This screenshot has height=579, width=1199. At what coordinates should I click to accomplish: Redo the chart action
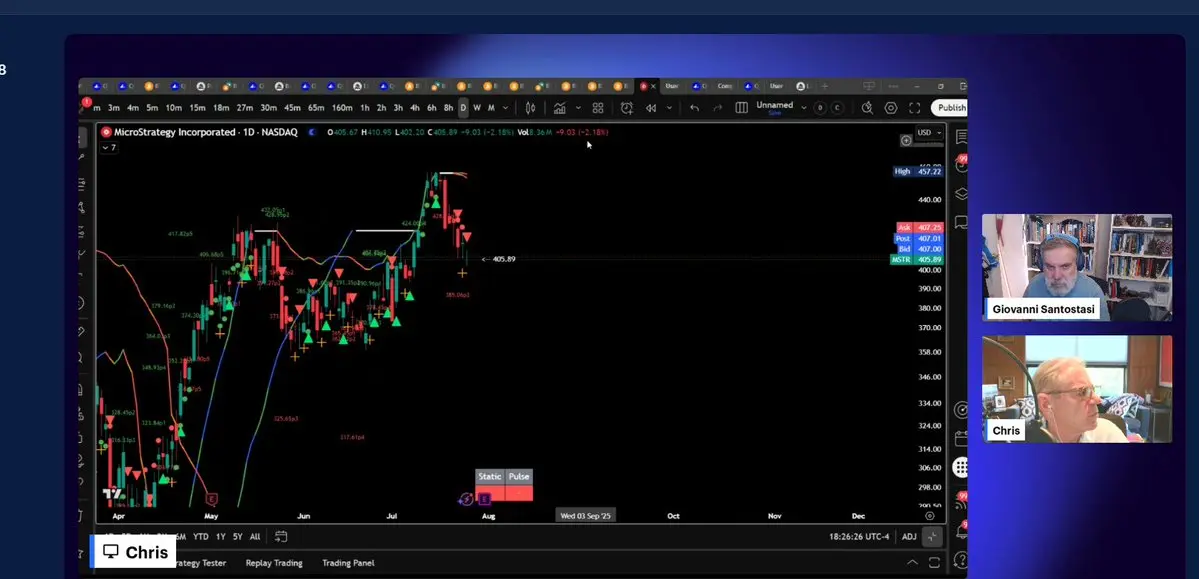[x=717, y=108]
